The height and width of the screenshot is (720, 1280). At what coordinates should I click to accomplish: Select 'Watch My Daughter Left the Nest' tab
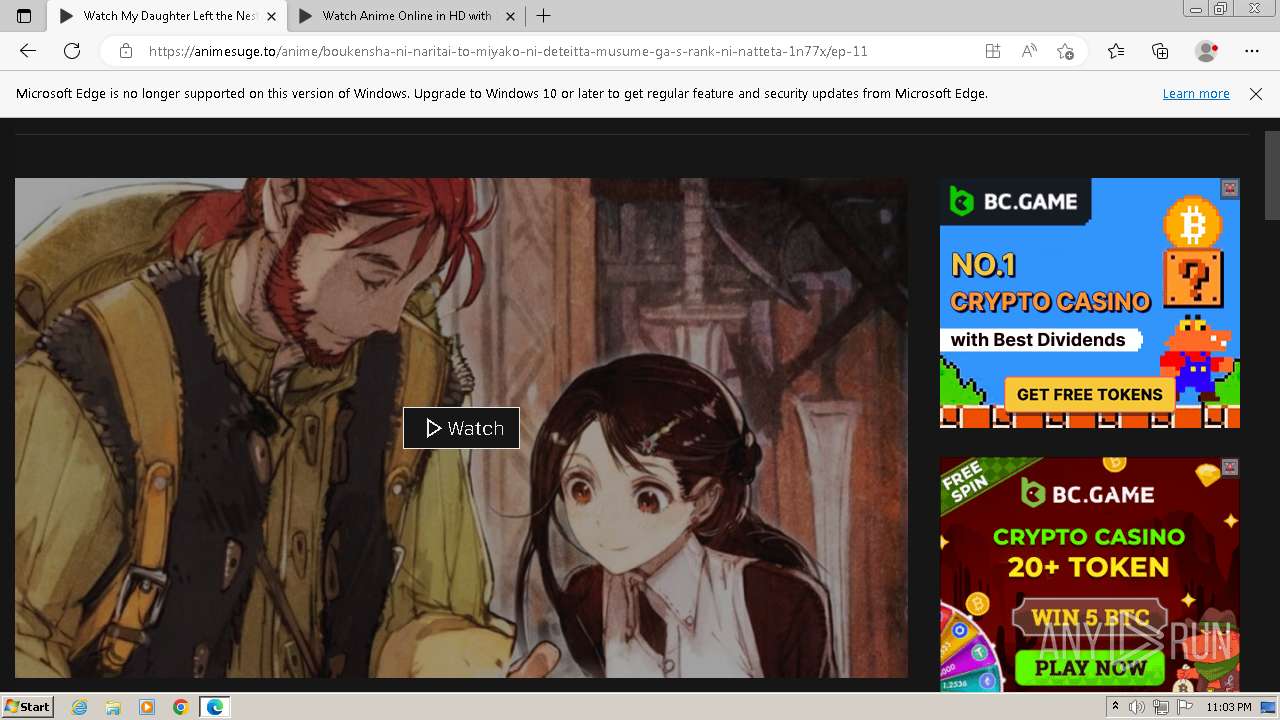(167, 16)
